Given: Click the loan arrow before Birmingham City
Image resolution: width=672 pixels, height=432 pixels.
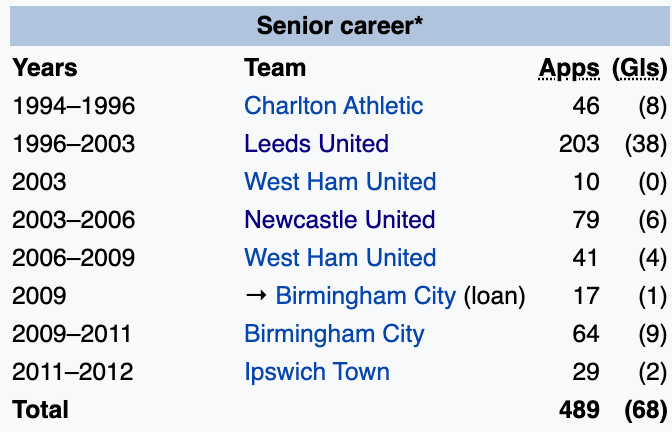Looking at the screenshot, I should click(255, 296).
